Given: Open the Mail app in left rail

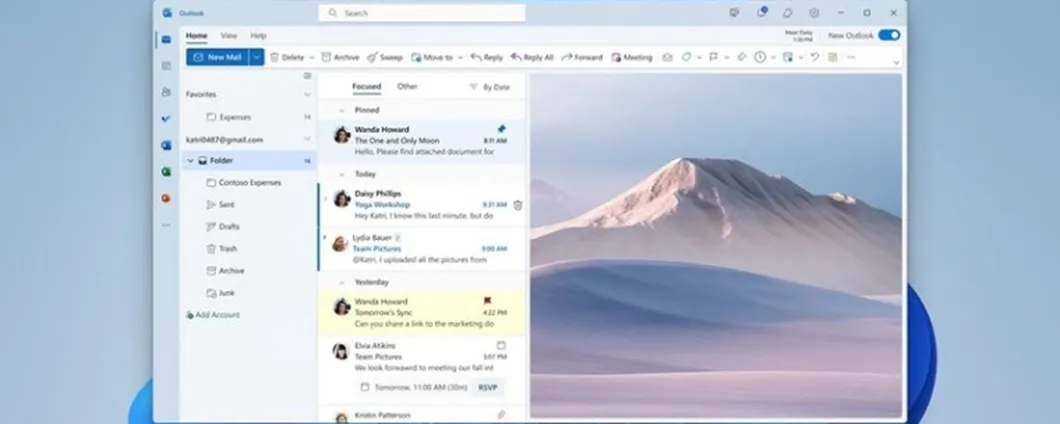Looking at the screenshot, I should 166,39.
